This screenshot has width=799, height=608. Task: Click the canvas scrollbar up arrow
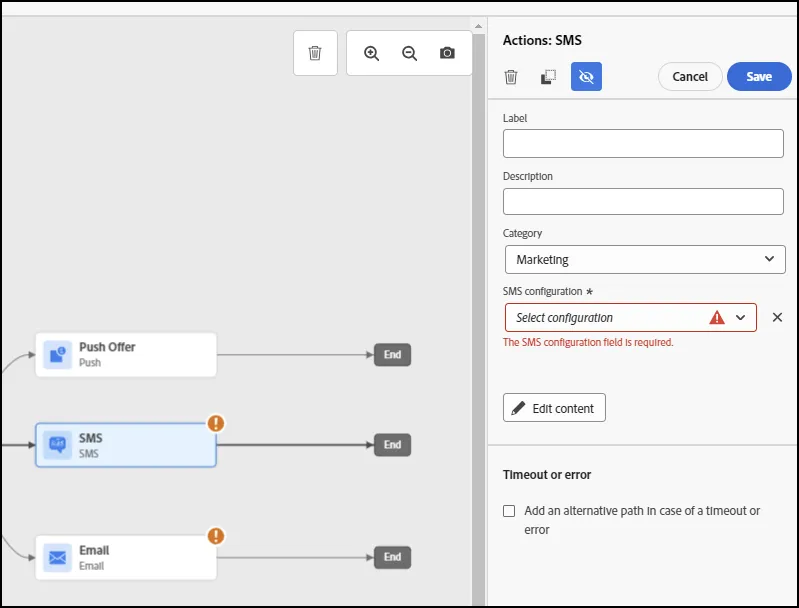click(478, 26)
